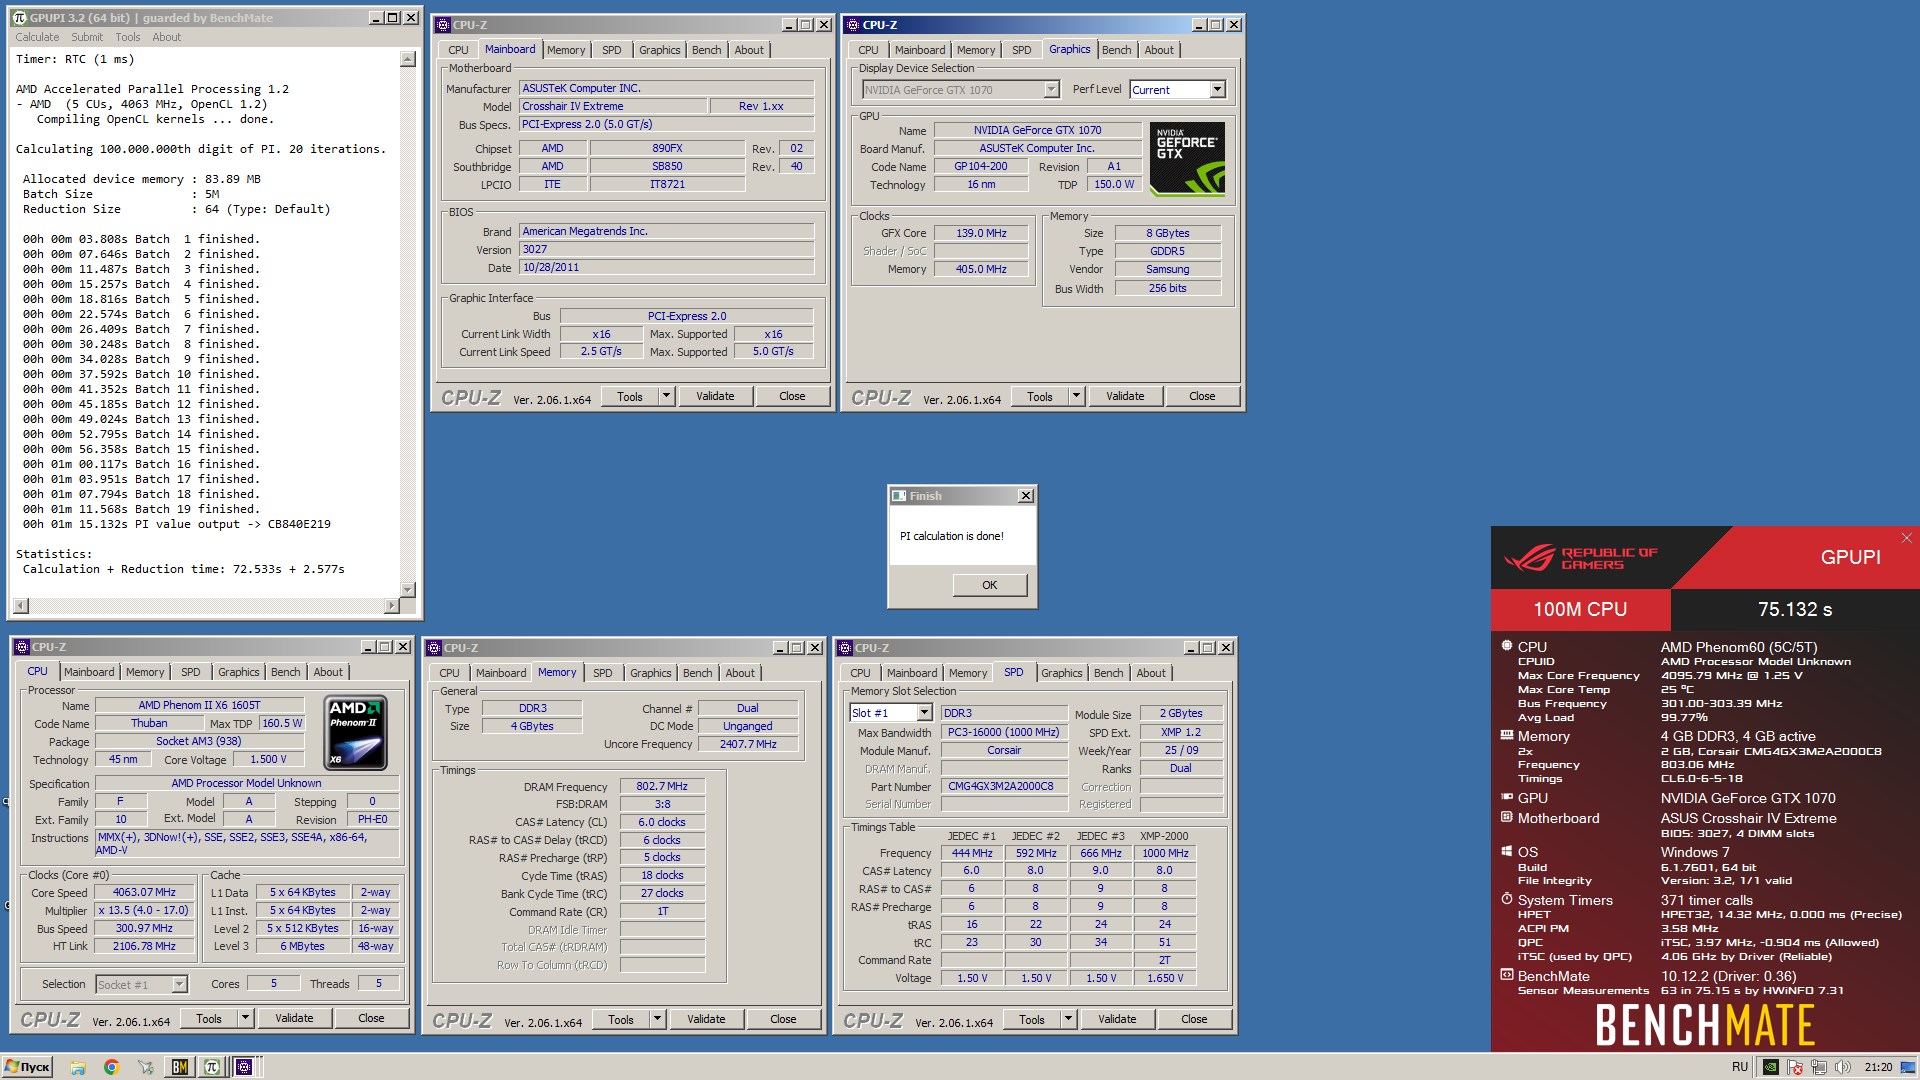Screen dimensions: 1920x1080
Task: Open the Tools menu in GPUPI
Action: (128, 37)
